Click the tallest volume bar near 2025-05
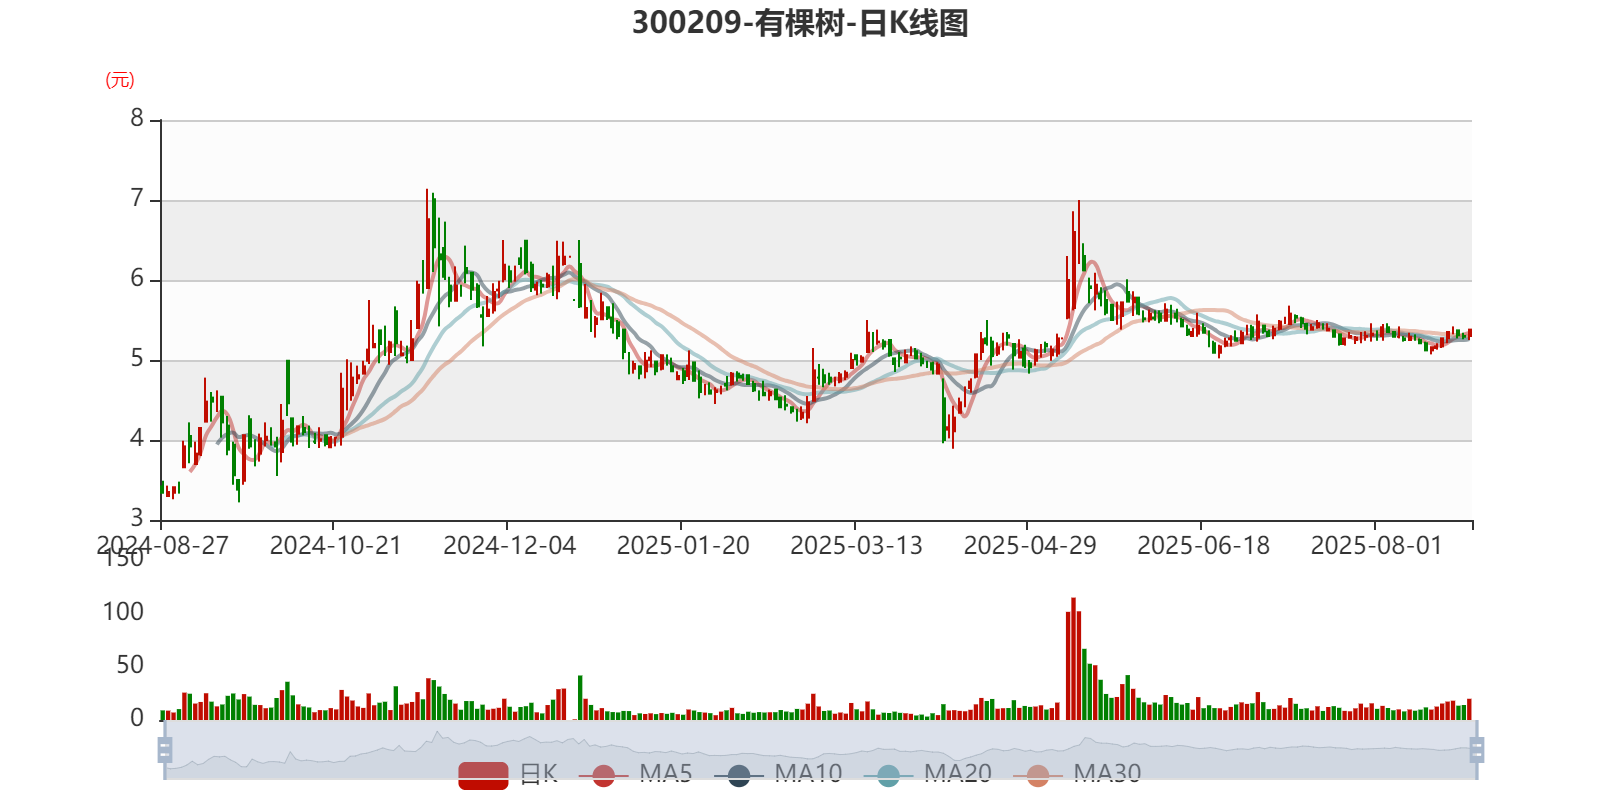The width and height of the screenshot is (1600, 800). [x=1073, y=659]
